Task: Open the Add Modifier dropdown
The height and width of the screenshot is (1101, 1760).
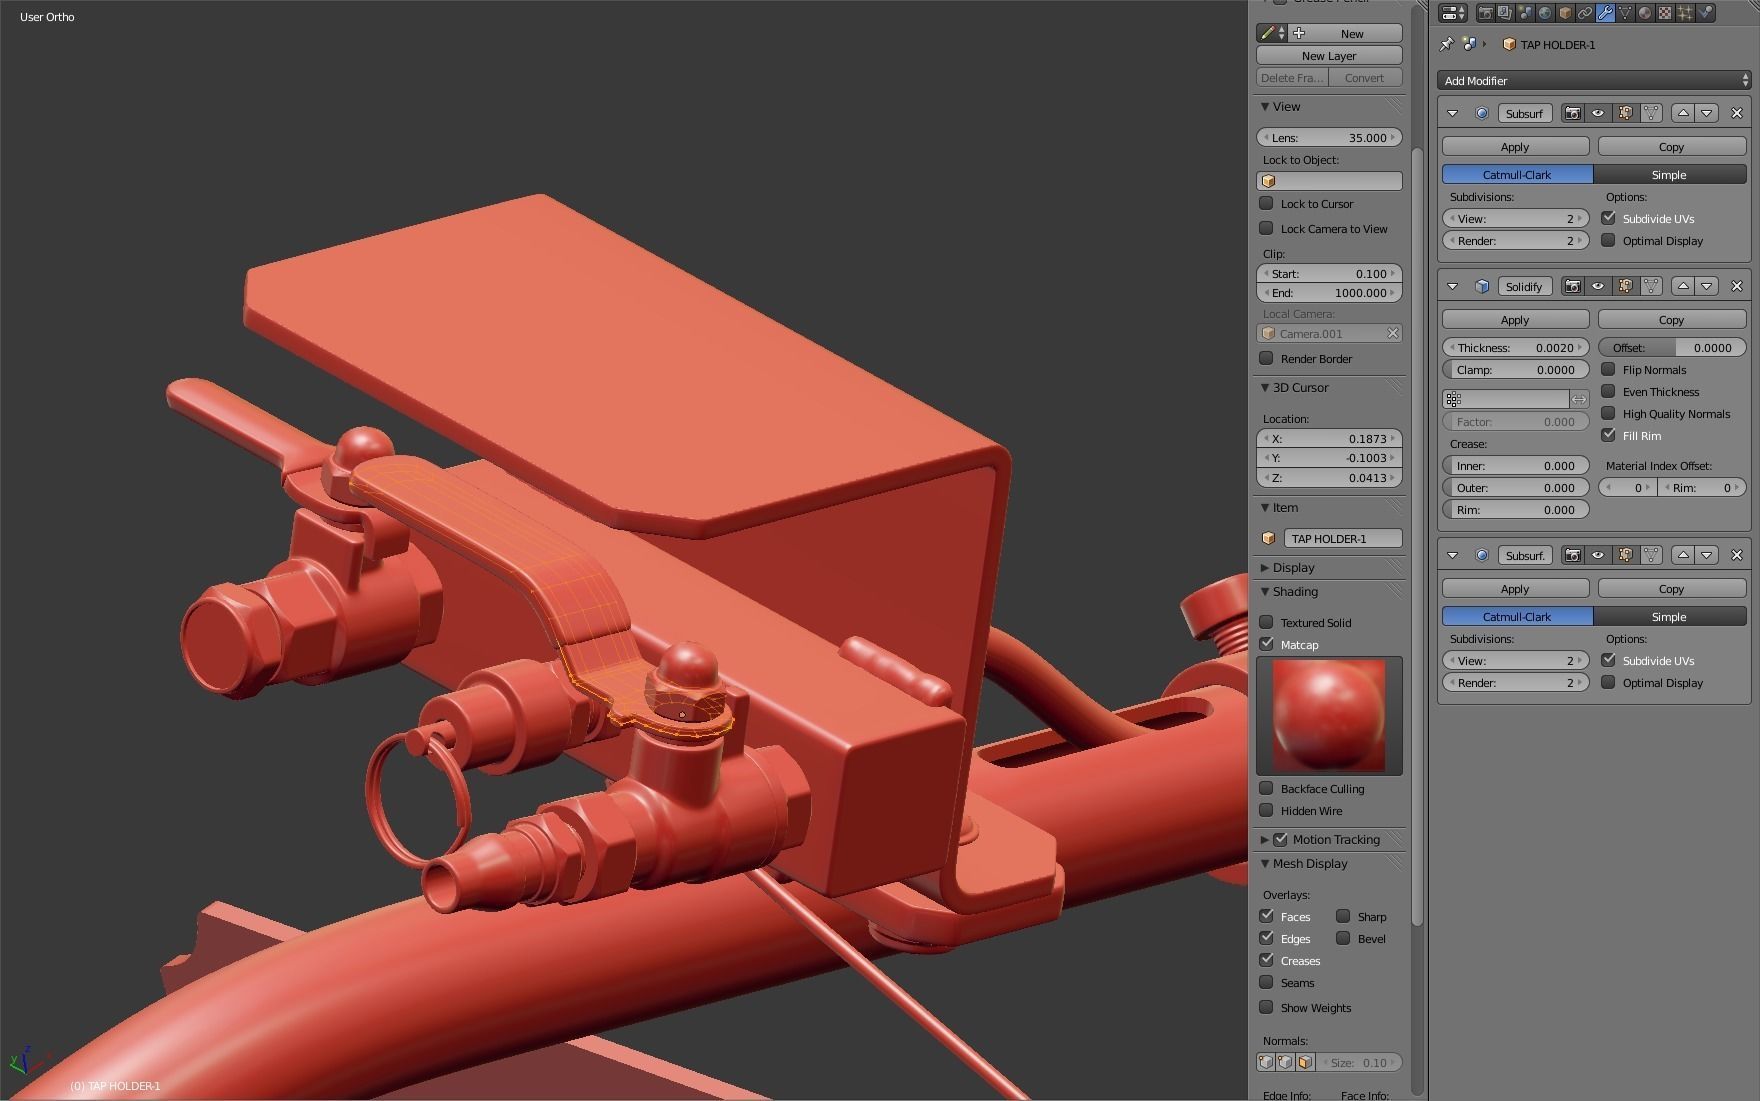Action: tap(1594, 80)
